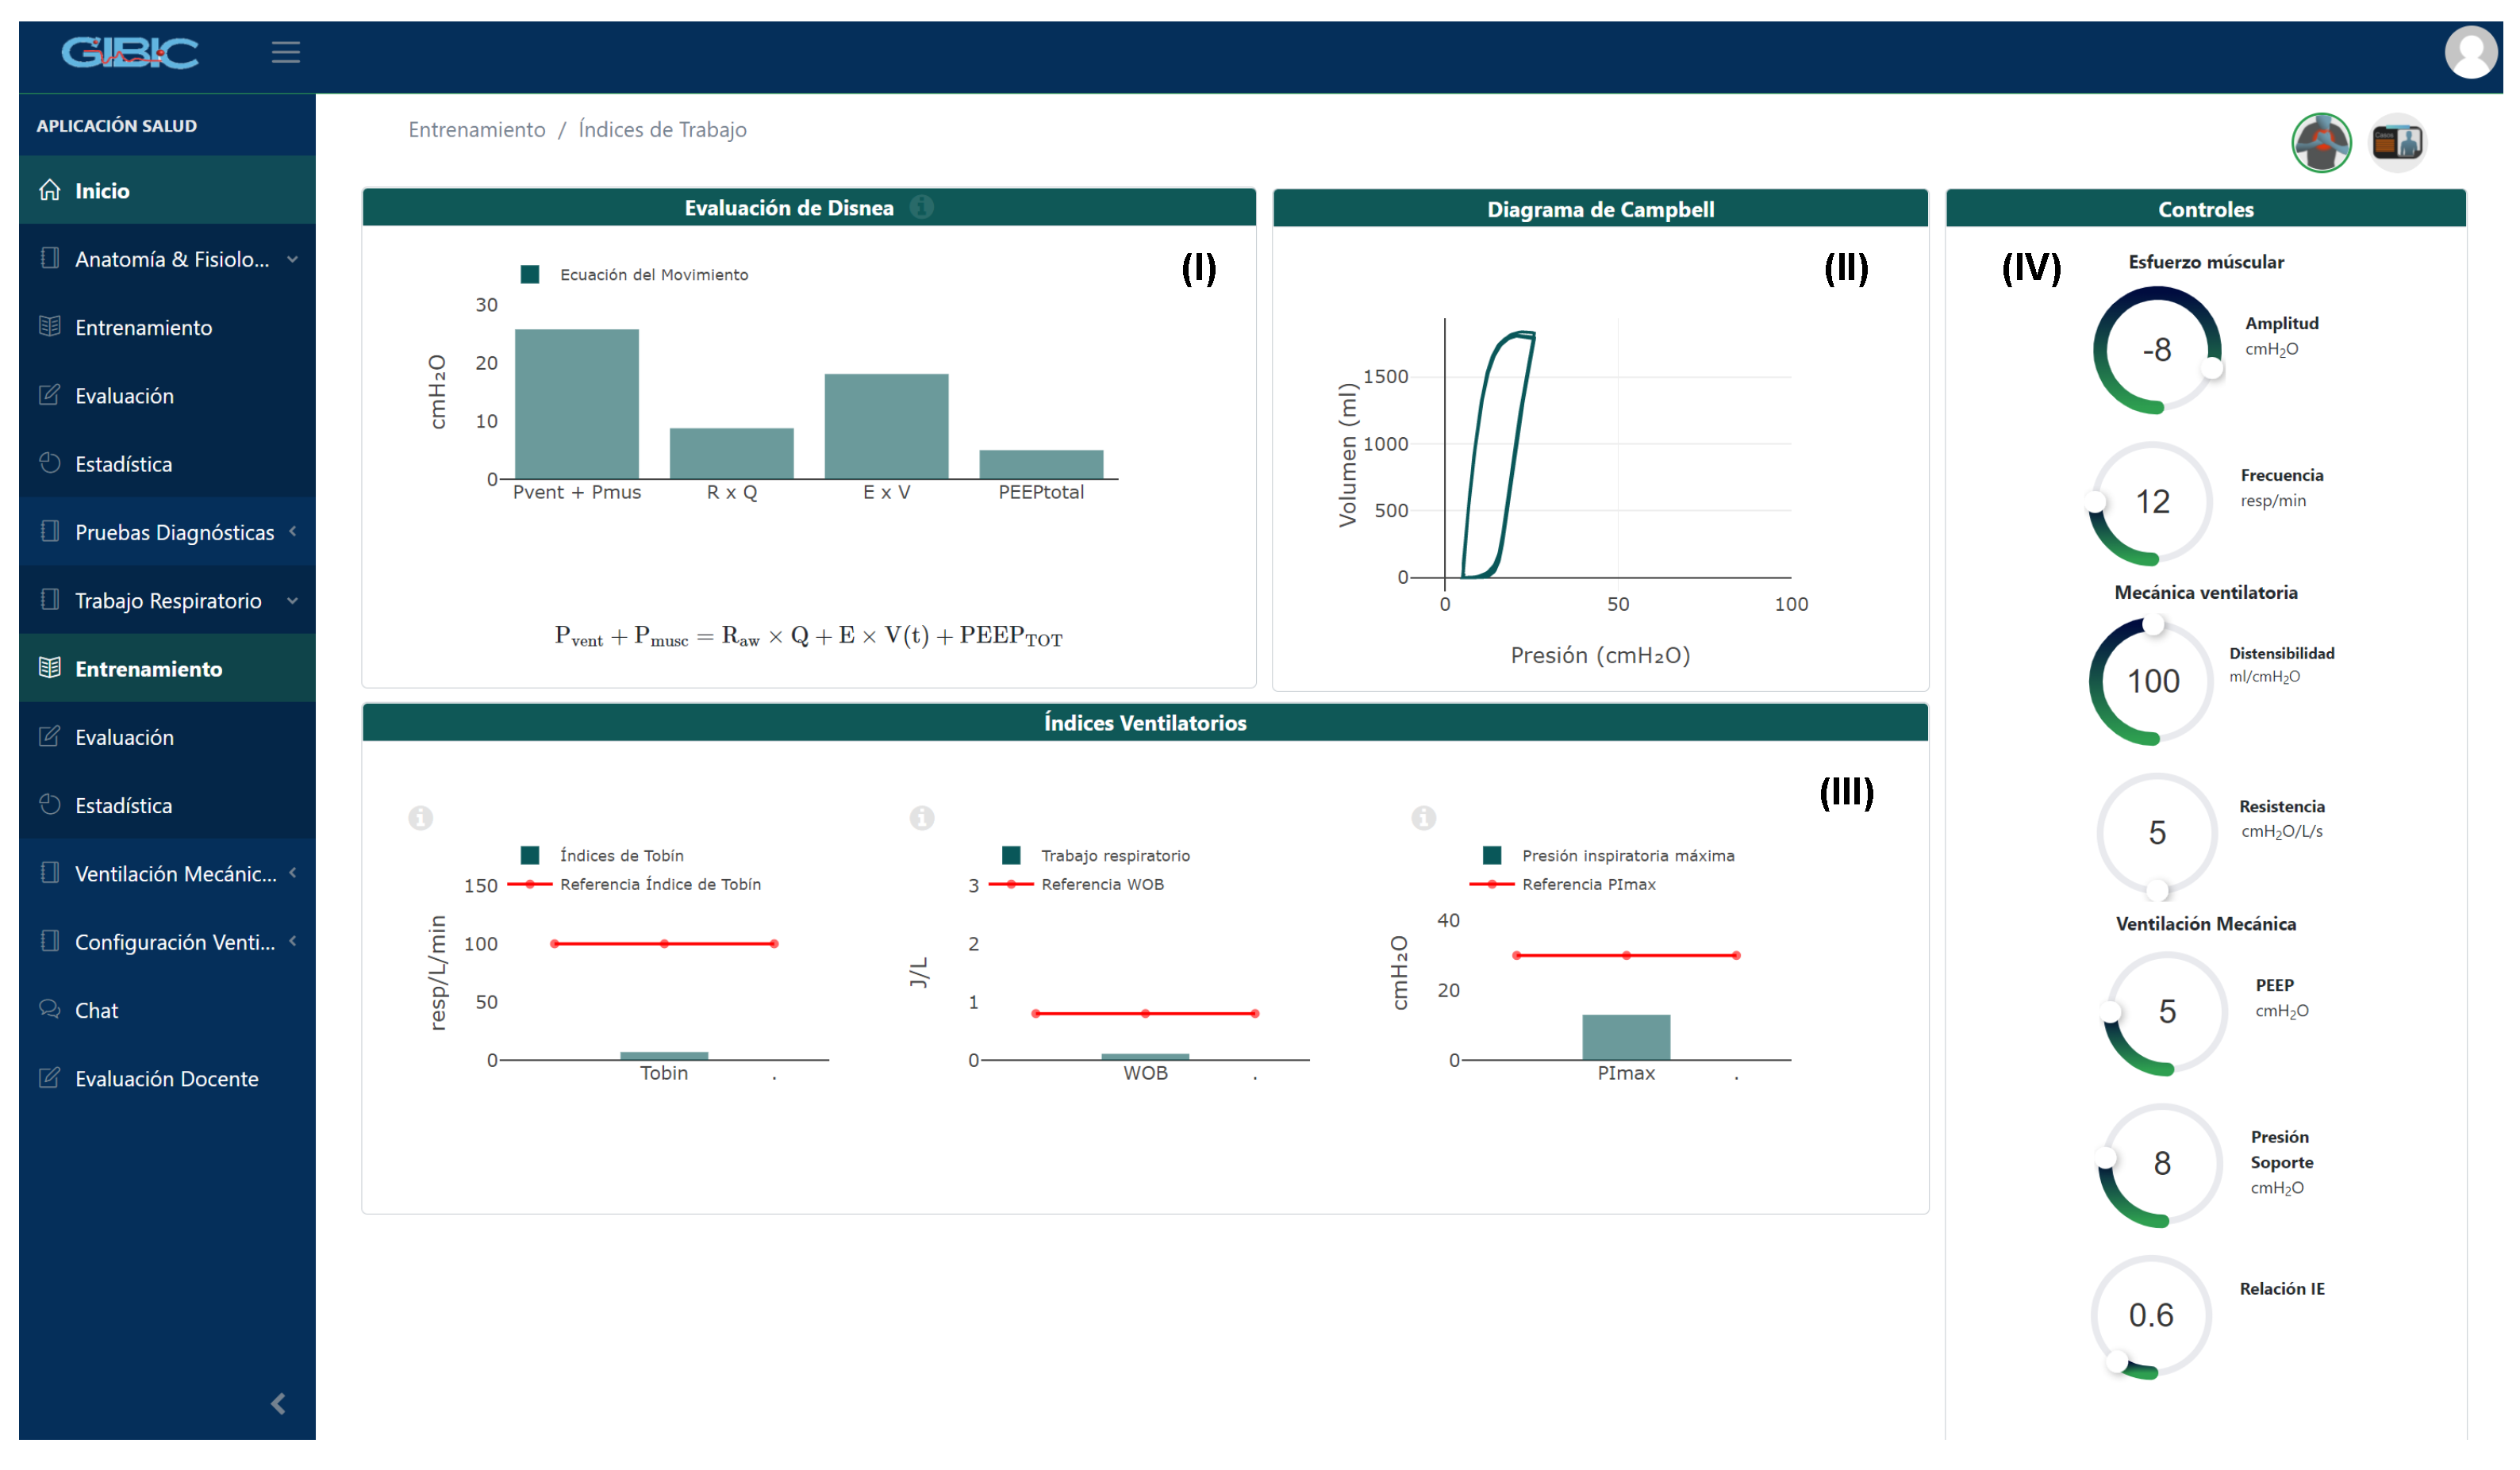This screenshot has height=1470, width=2520.
Task: Click the info icon above Tobin chart
Action: 420,818
